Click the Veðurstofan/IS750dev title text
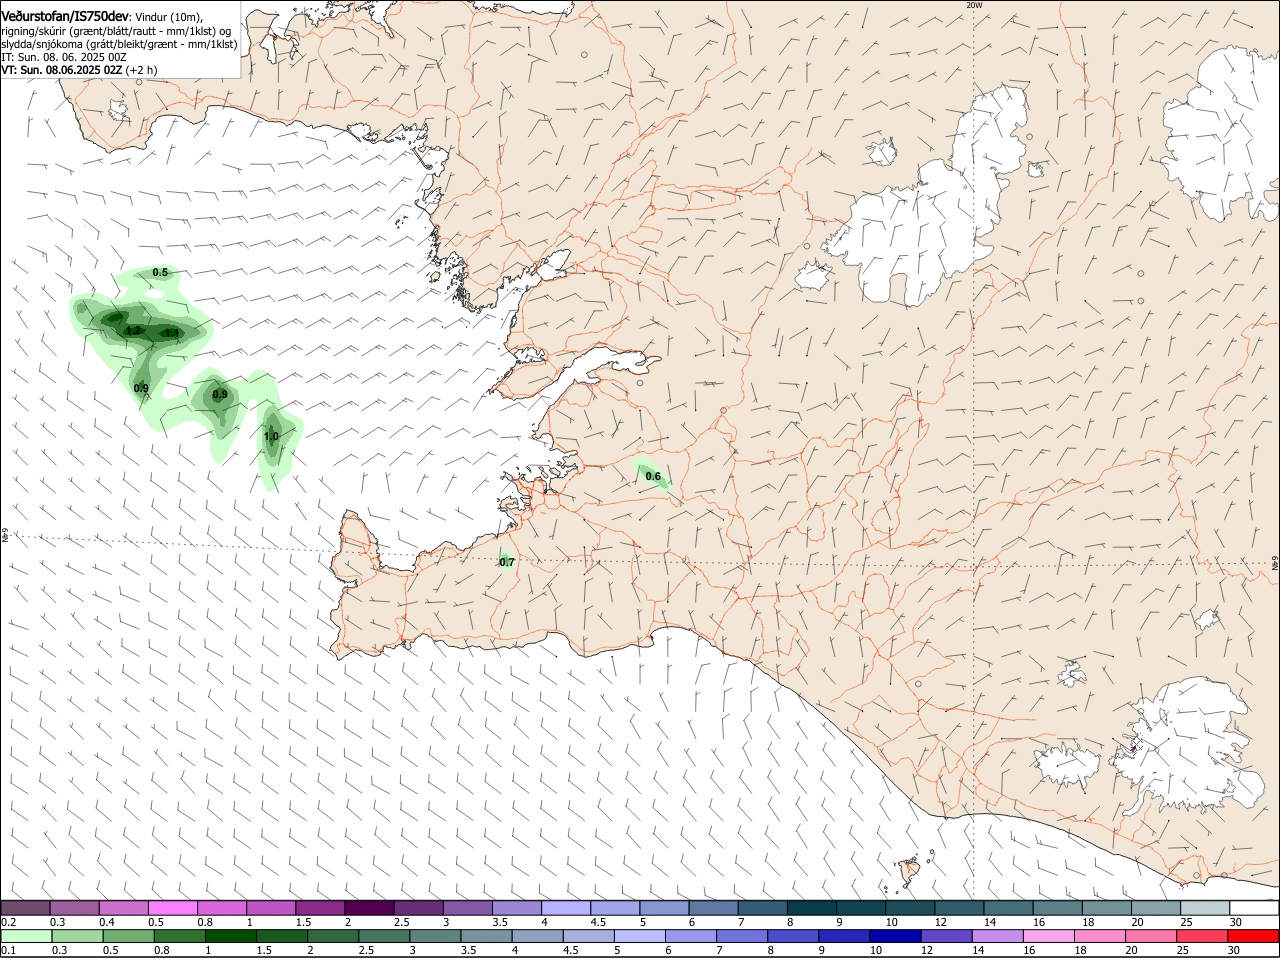1280x958 pixels. 65,17
